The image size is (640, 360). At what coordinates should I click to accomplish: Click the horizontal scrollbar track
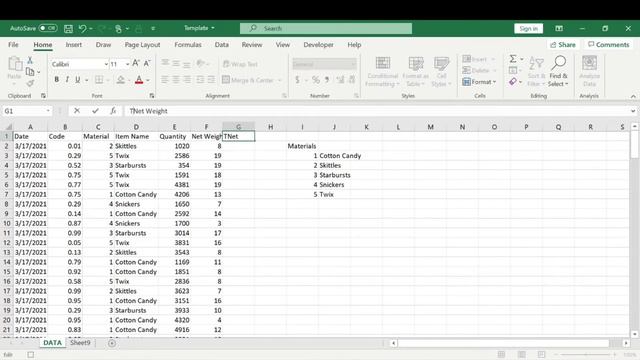[x=504, y=343]
